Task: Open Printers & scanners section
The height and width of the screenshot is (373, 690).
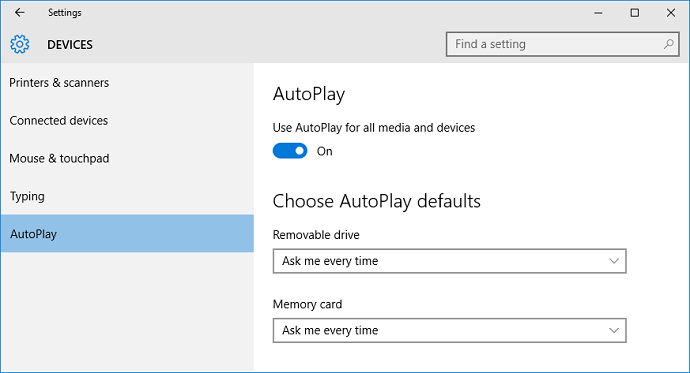Action: point(127,83)
